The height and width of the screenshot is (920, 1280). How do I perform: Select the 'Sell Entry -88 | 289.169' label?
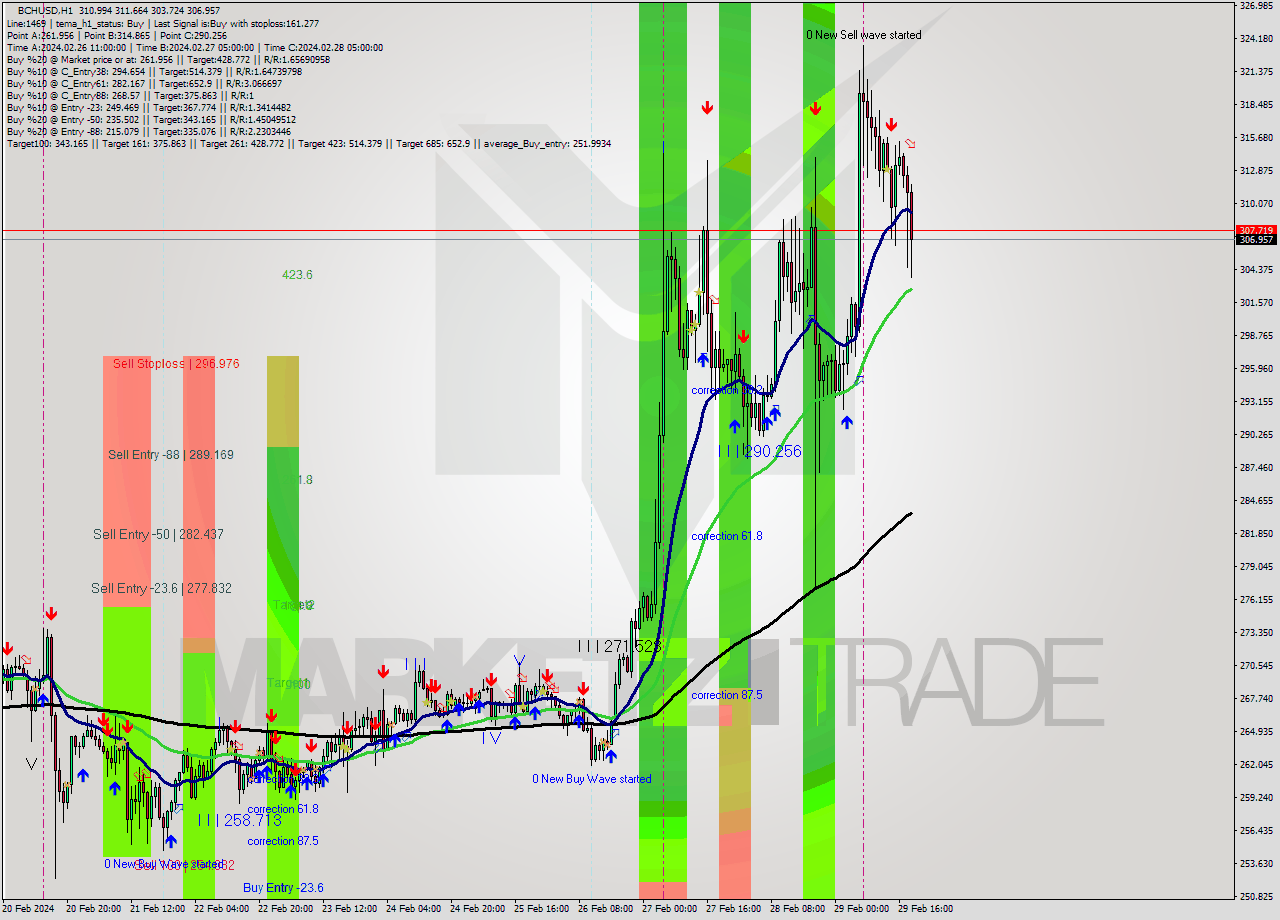171,455
